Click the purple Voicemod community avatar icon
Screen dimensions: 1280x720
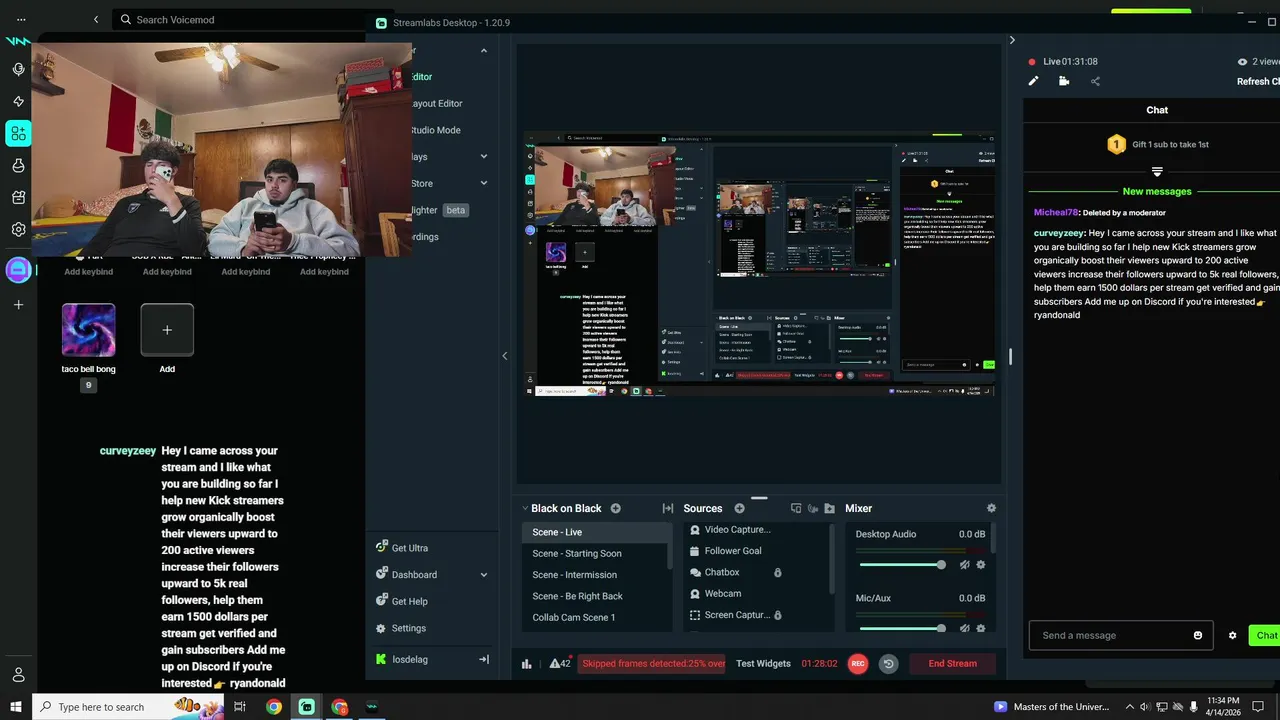click(18, 270)
